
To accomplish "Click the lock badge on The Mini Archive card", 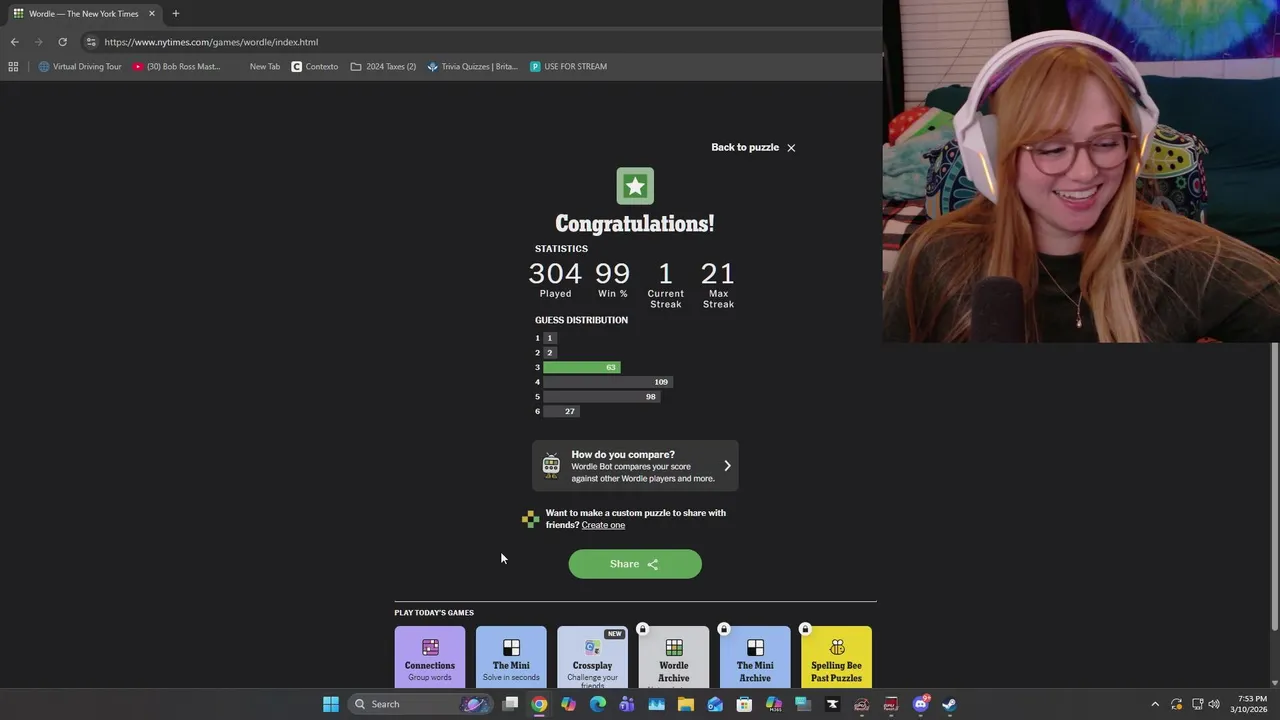I will pos(724,629).
